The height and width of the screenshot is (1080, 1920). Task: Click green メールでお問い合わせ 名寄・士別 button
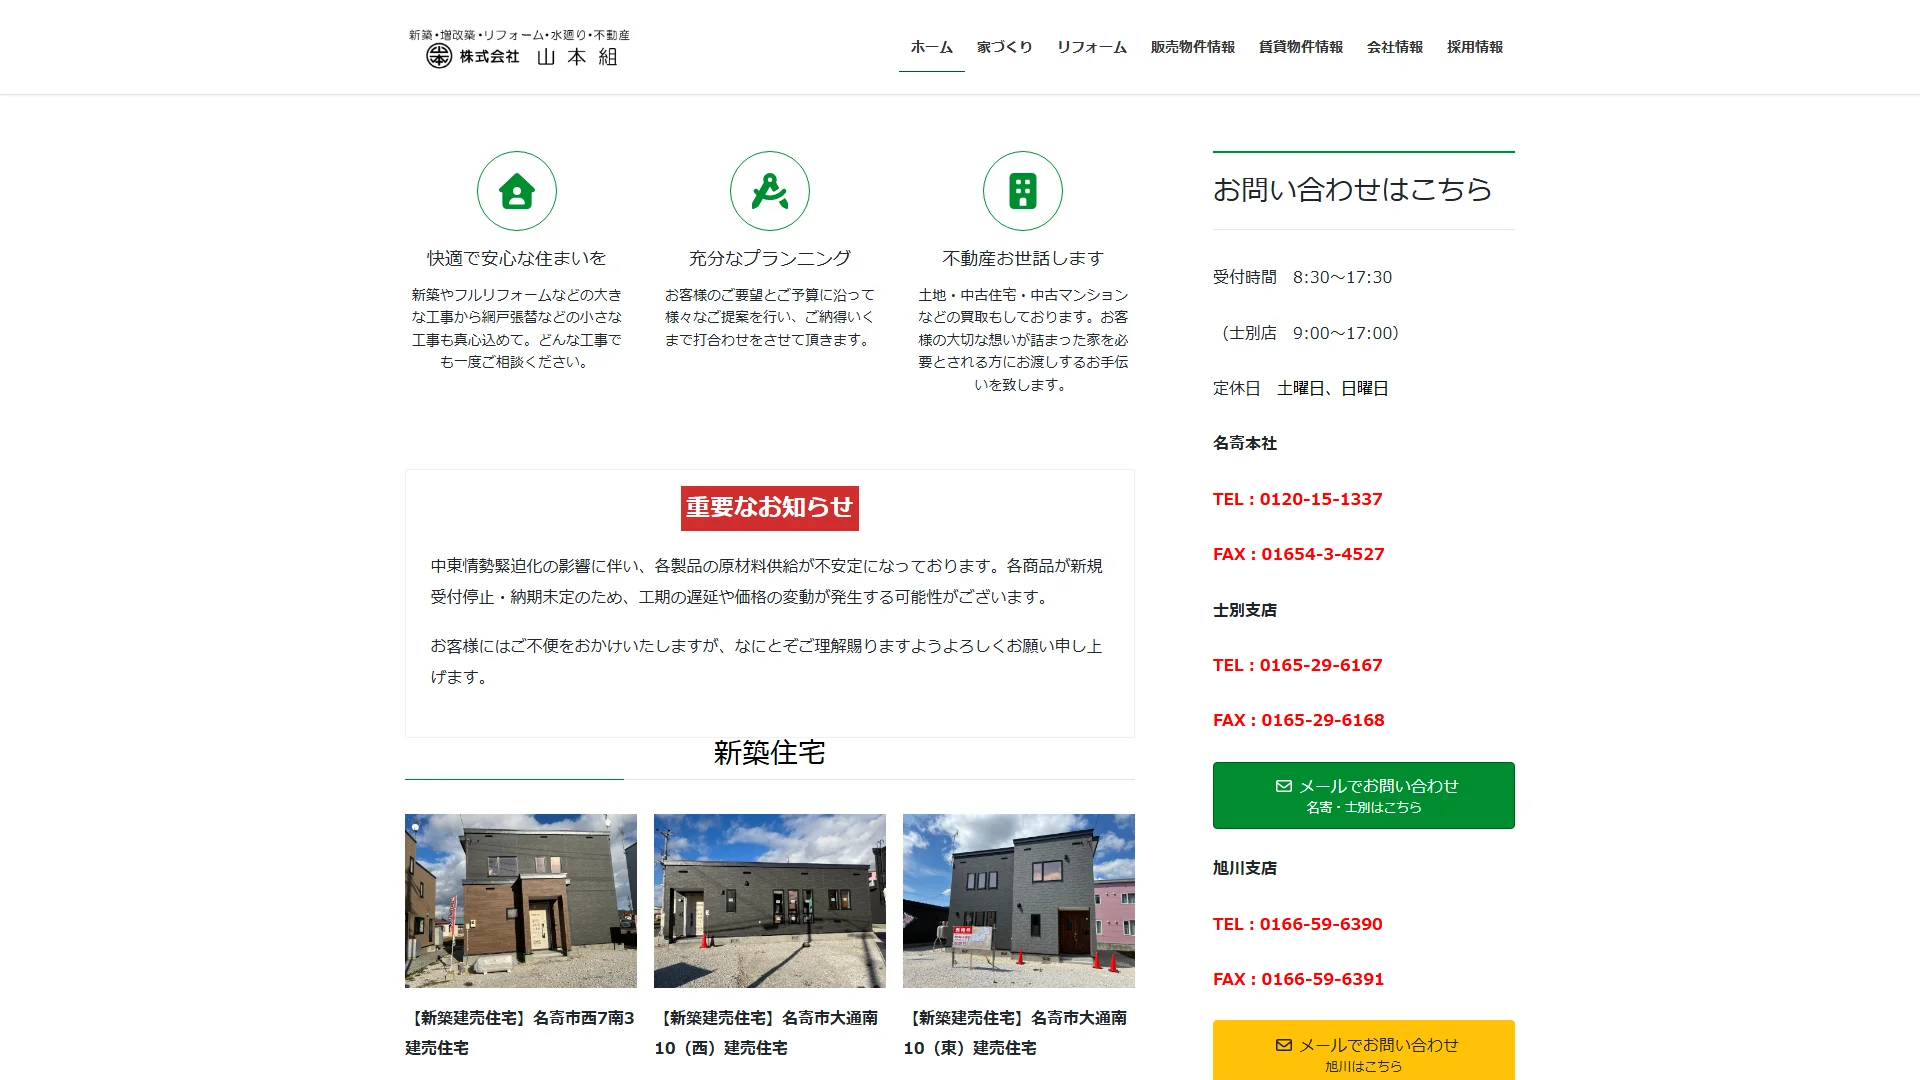coord(1364,795)
